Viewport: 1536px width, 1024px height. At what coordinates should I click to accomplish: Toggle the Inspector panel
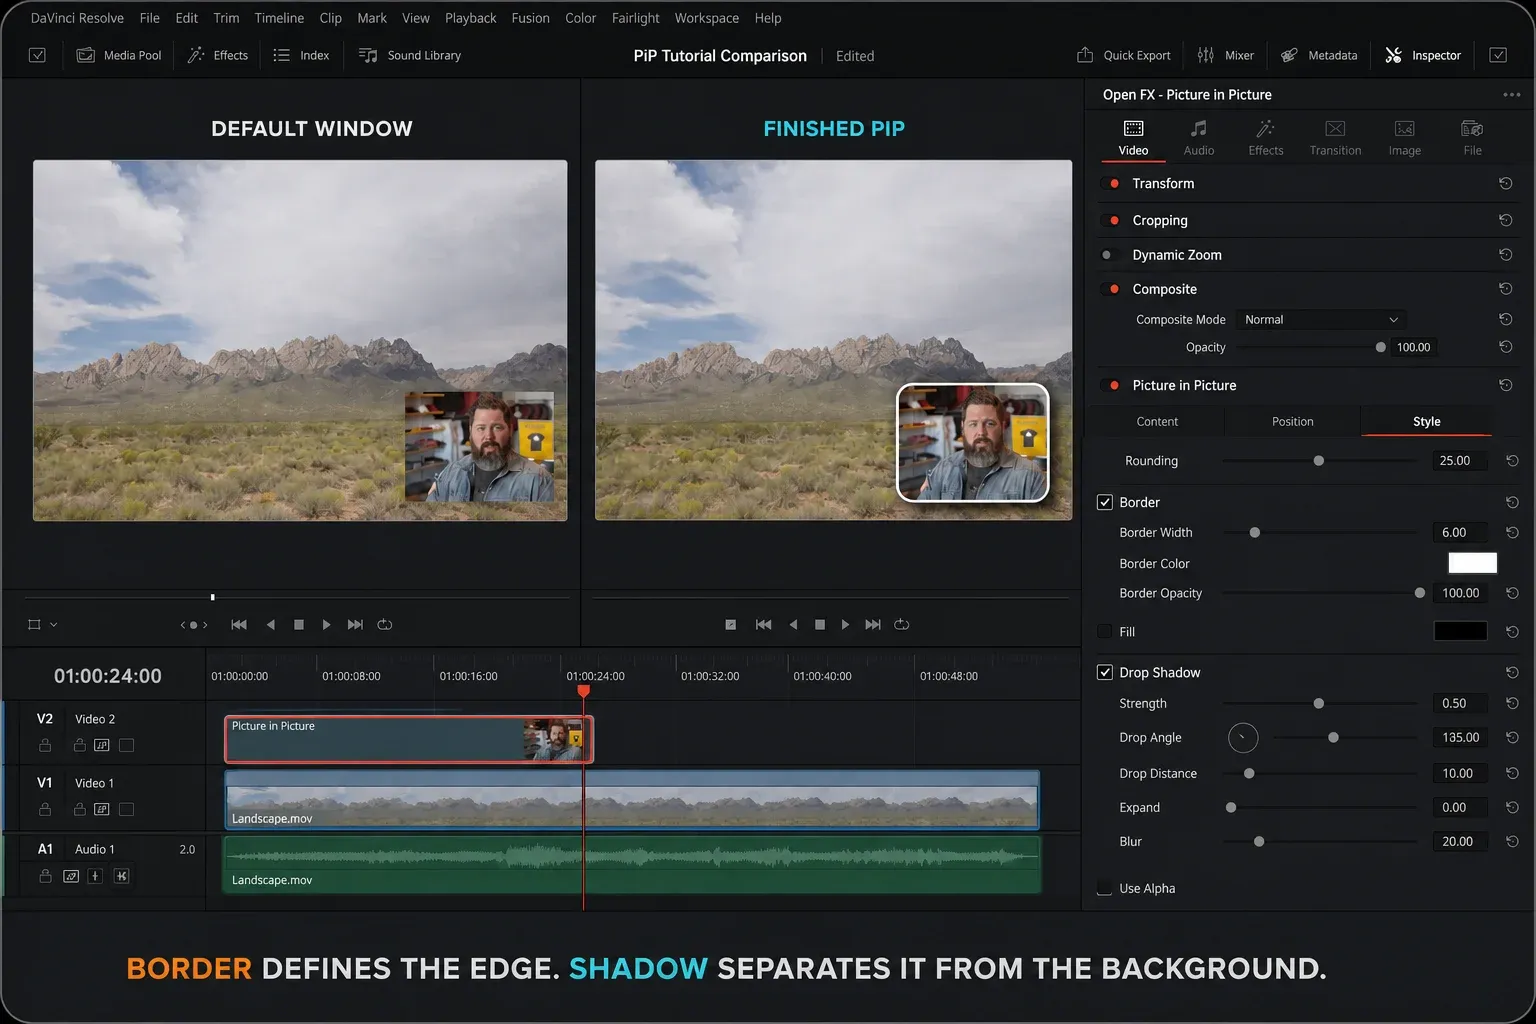click(1423, 55)
